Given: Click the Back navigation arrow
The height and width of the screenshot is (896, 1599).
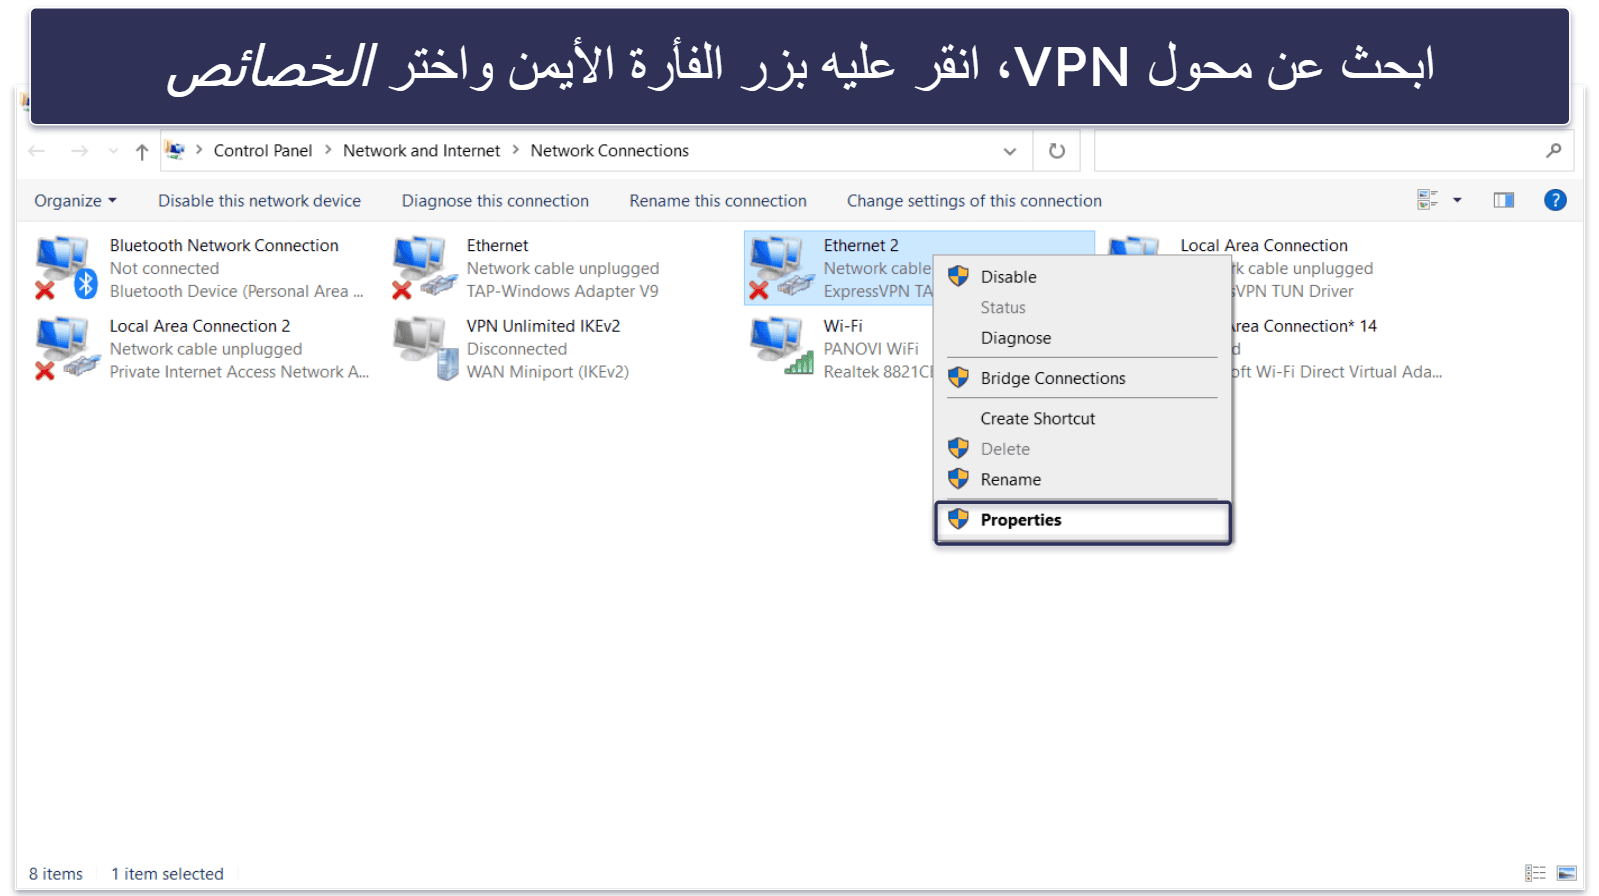Looking at the screenshot, I should (37, 151).
